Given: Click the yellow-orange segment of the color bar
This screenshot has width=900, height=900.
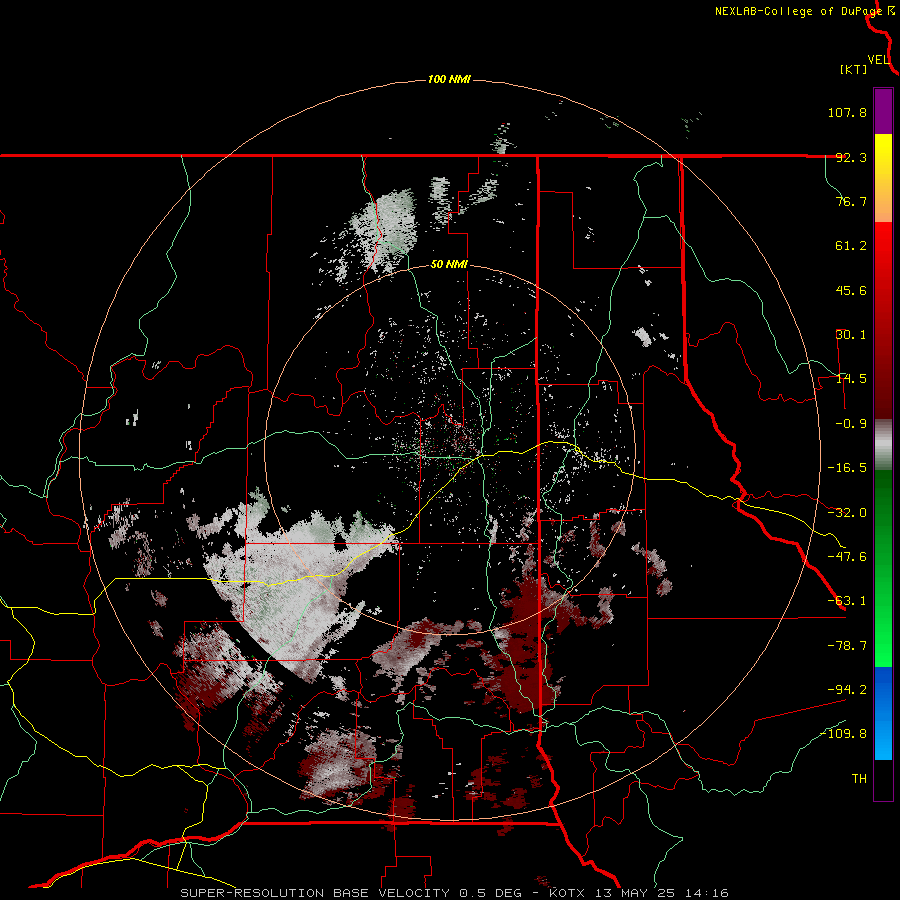Looking at the screenshot, I should pyautogui.click(x=883, y=178).
